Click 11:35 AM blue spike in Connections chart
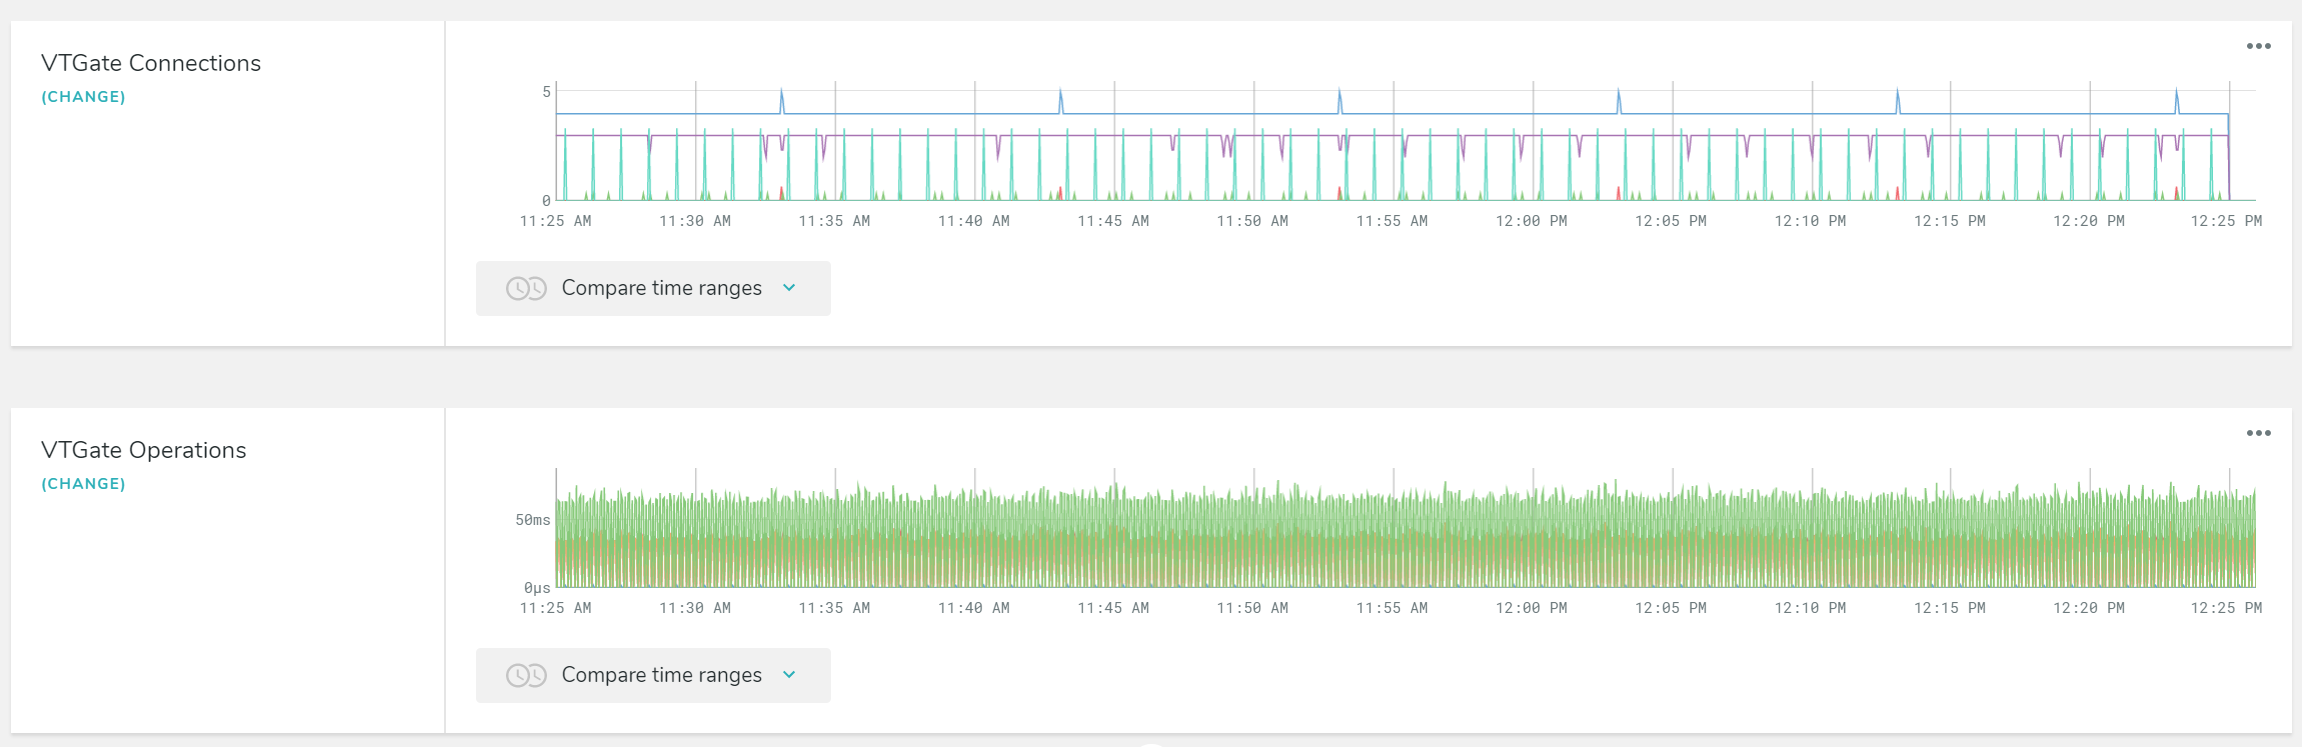 point(782,100)
